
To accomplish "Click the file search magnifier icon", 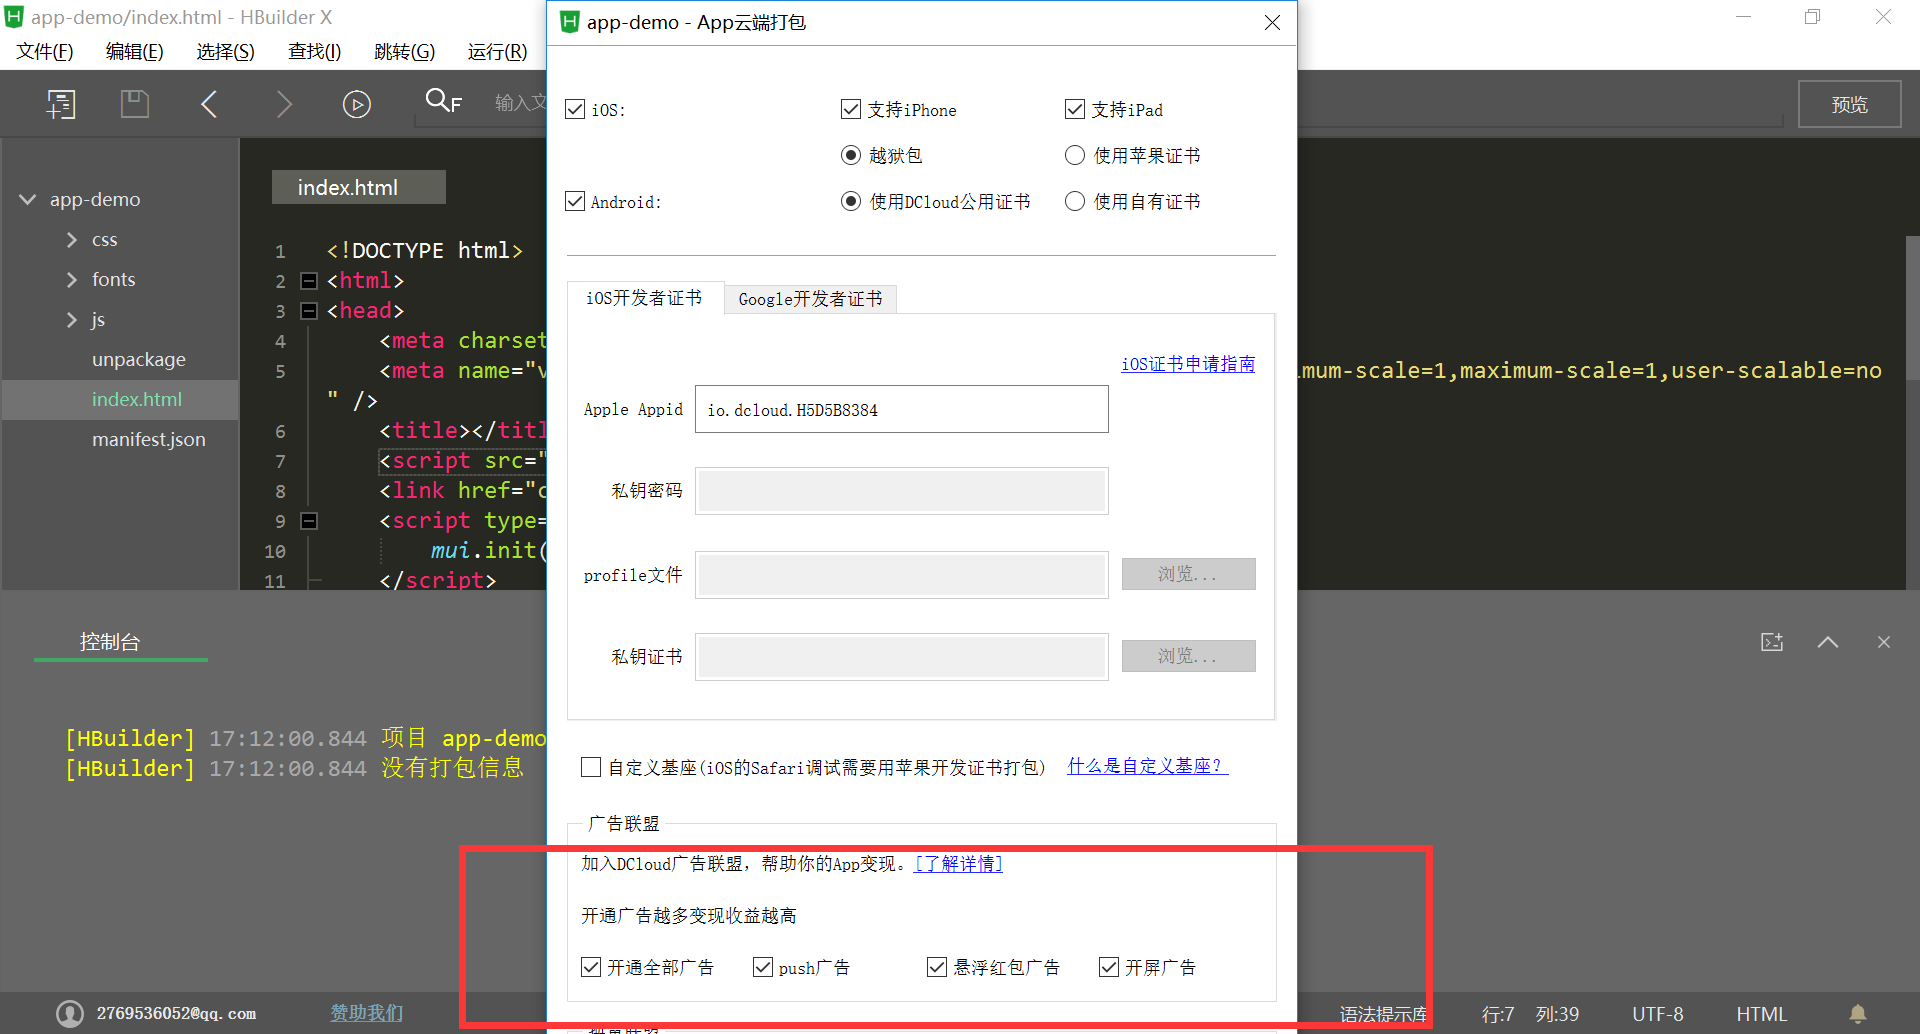I will 443,100.
